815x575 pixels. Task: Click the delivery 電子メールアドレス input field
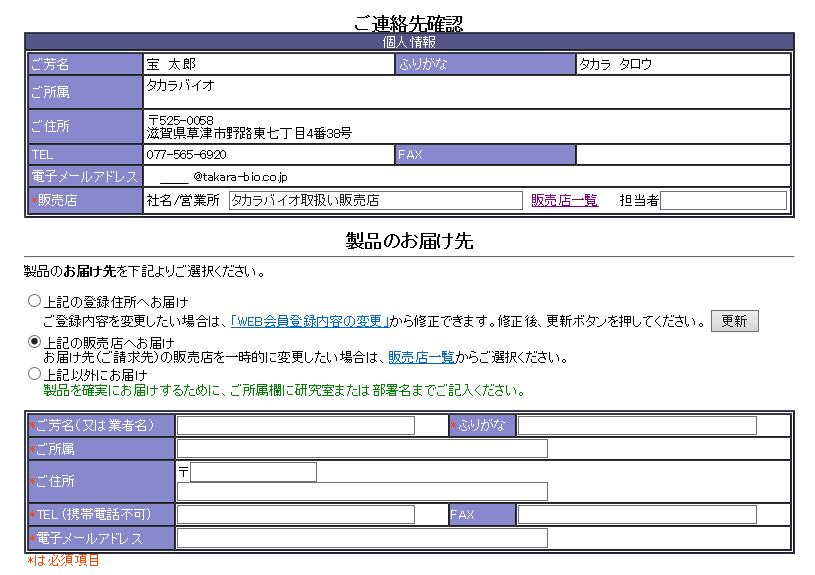362,538
